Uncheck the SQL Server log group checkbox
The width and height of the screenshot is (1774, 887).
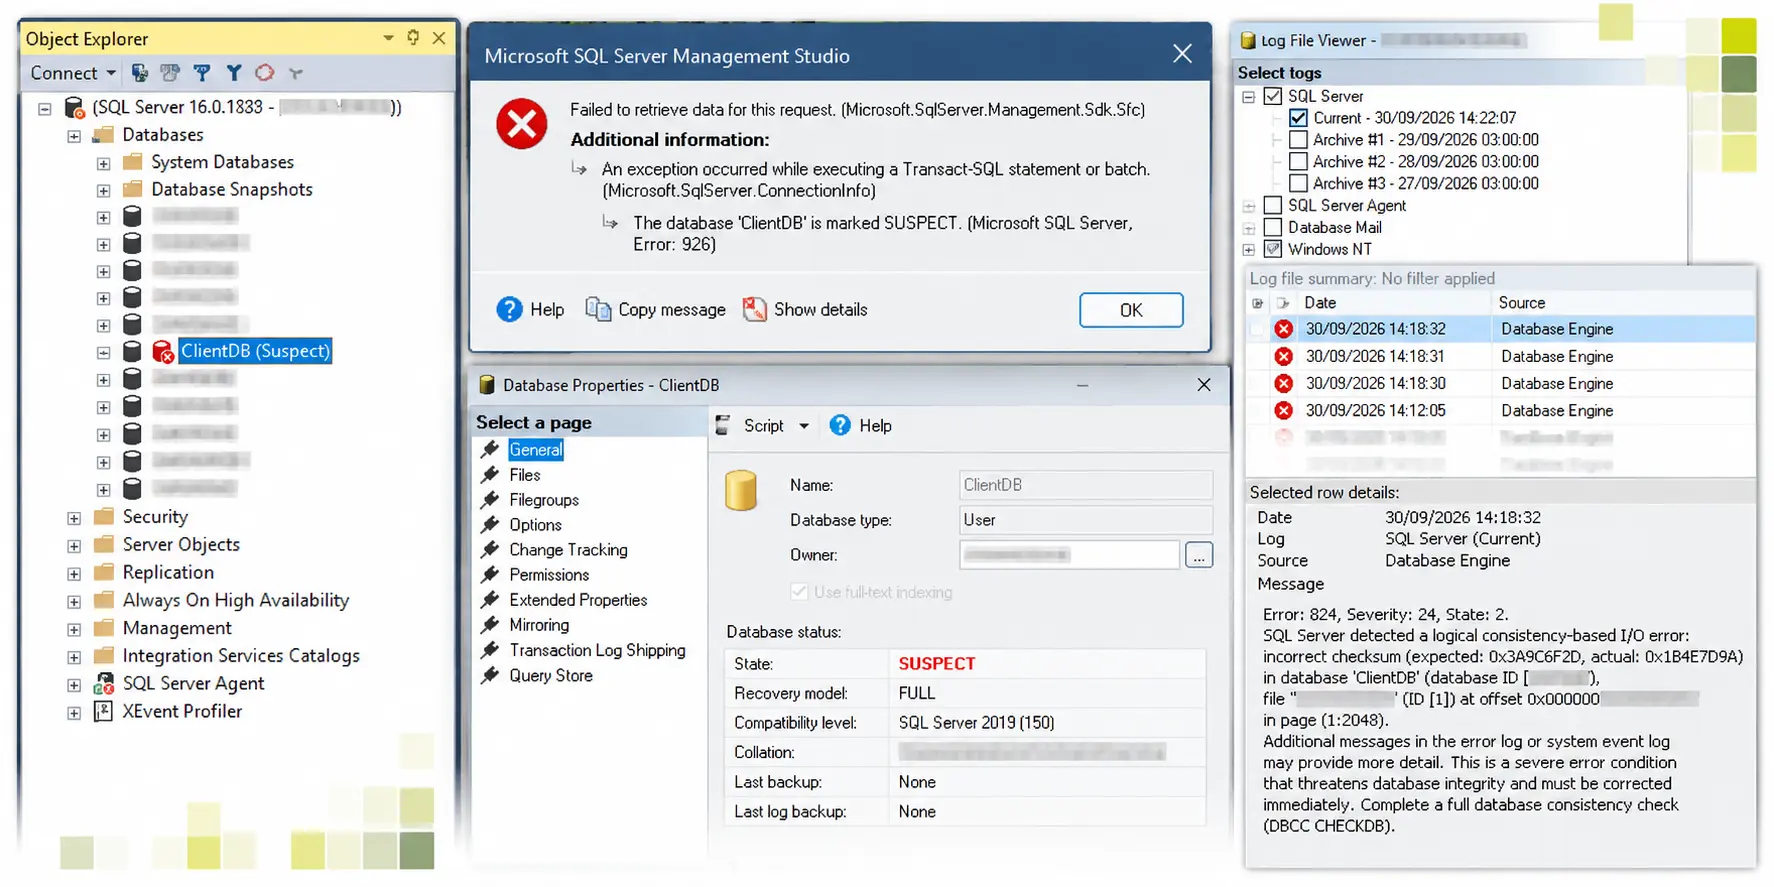click(1273, 96)
